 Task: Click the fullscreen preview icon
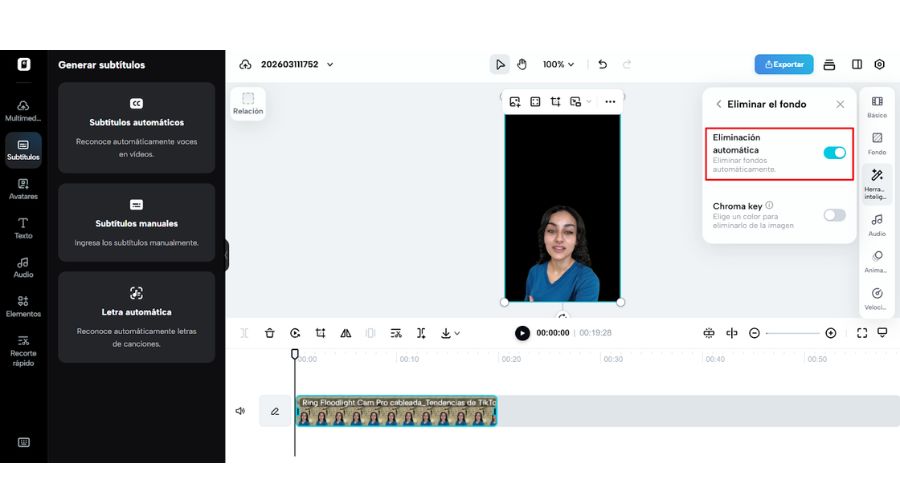click(862, 333)
